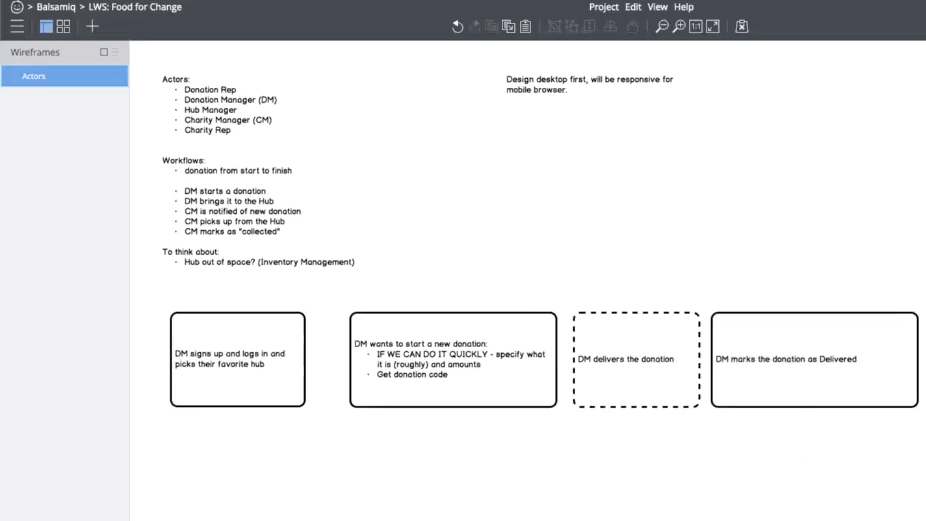Select the dashed box 'DM delivers the donation'

coord(636,359)
